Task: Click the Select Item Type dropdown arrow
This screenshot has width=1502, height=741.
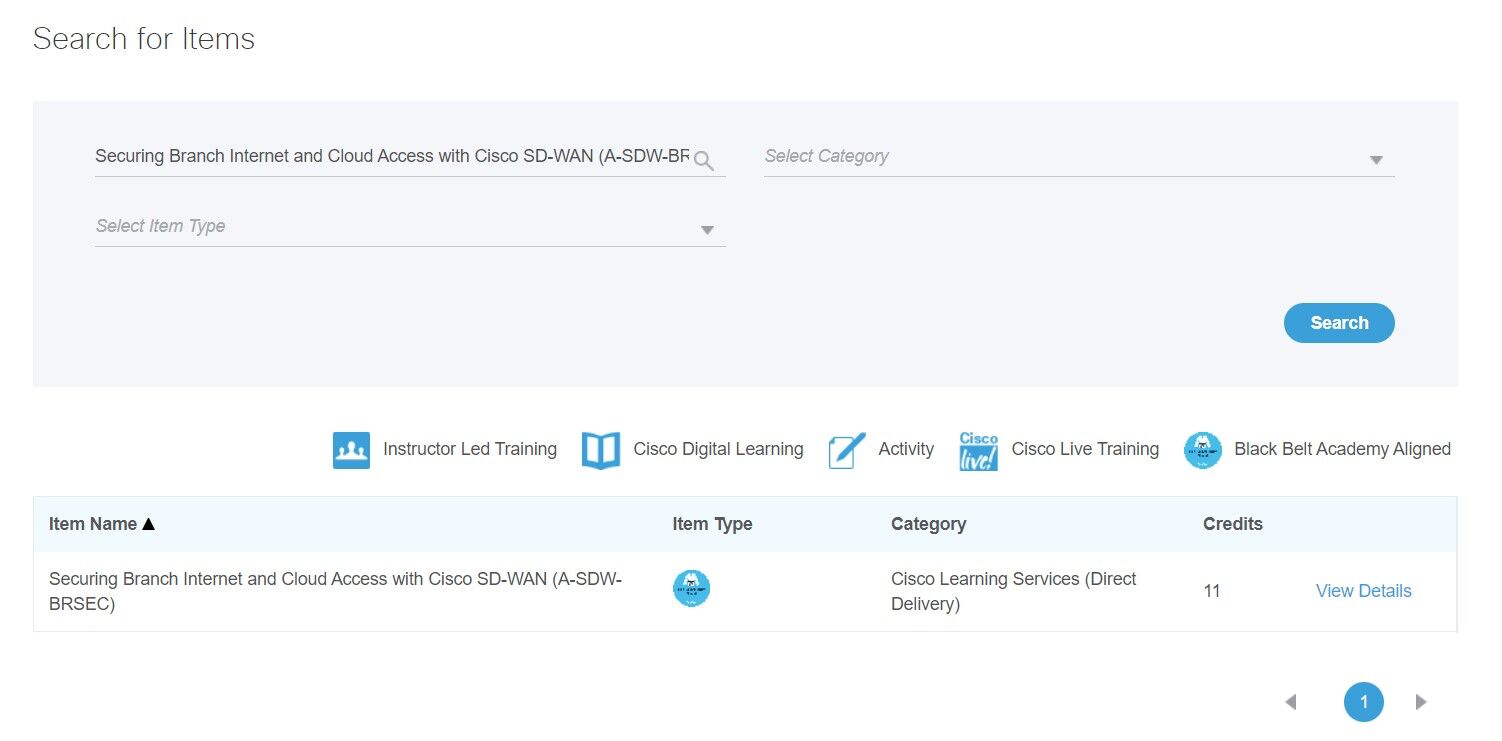Action: point(707,230)
